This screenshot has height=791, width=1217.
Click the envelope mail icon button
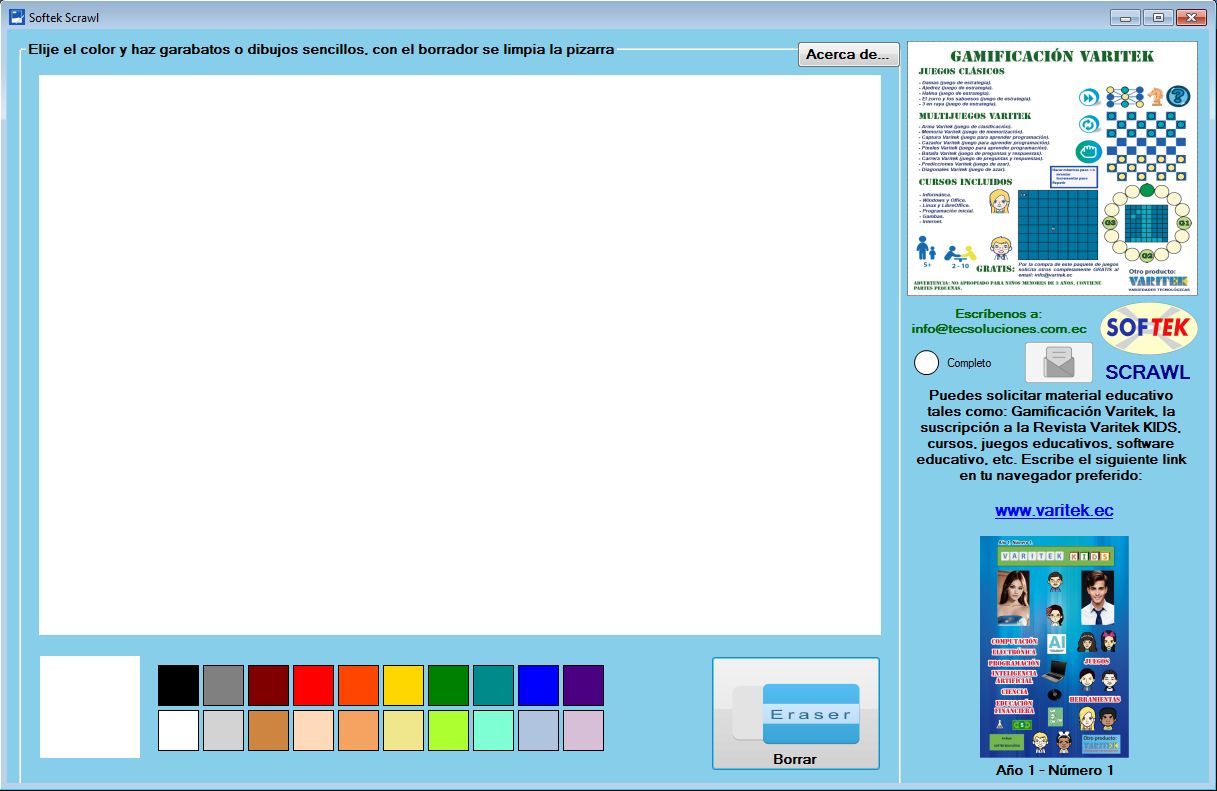[x=1059, y=362]
